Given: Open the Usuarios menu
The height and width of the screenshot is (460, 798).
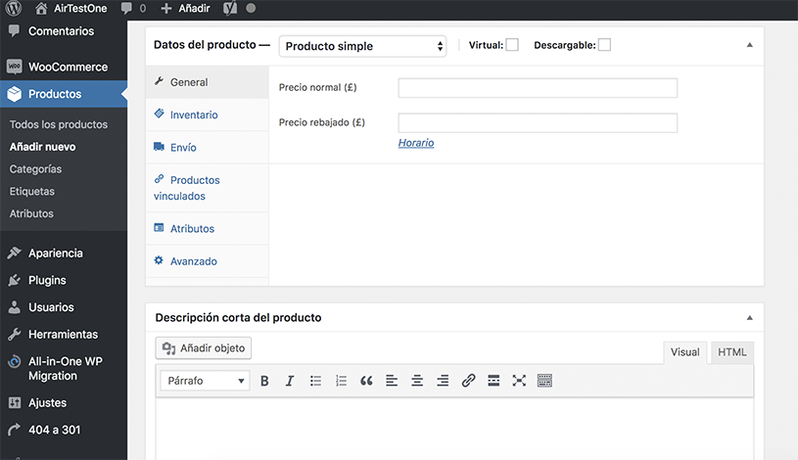Looking at the screenshot, I should [64, 307].
